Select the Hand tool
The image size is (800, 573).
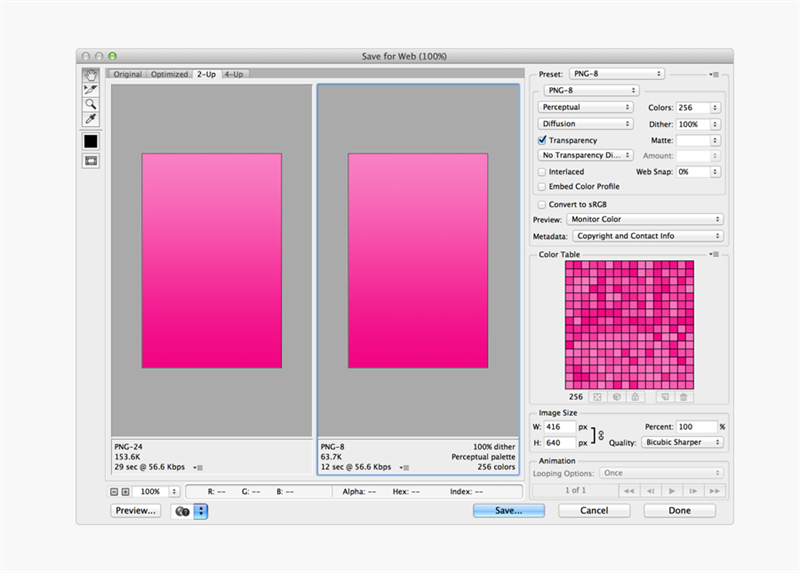(91, 76)
